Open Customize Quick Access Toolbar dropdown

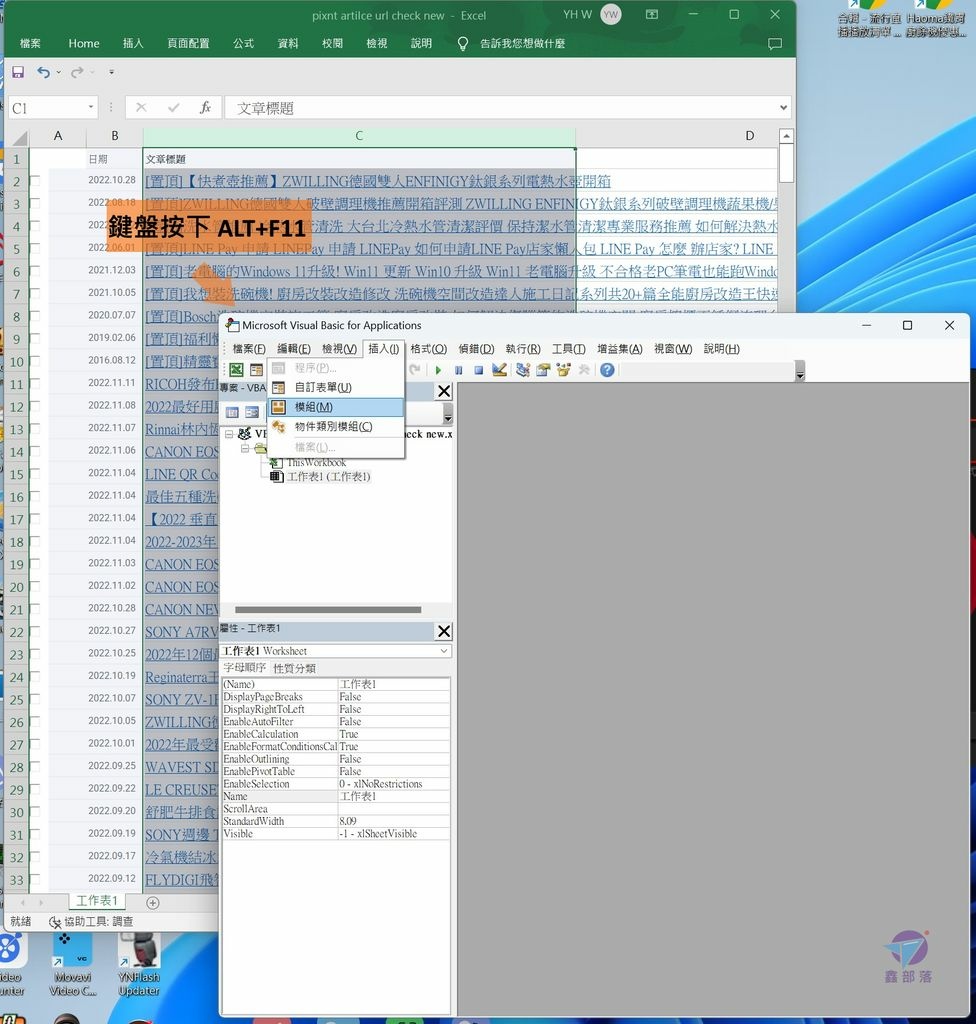(x=112, y=72)
